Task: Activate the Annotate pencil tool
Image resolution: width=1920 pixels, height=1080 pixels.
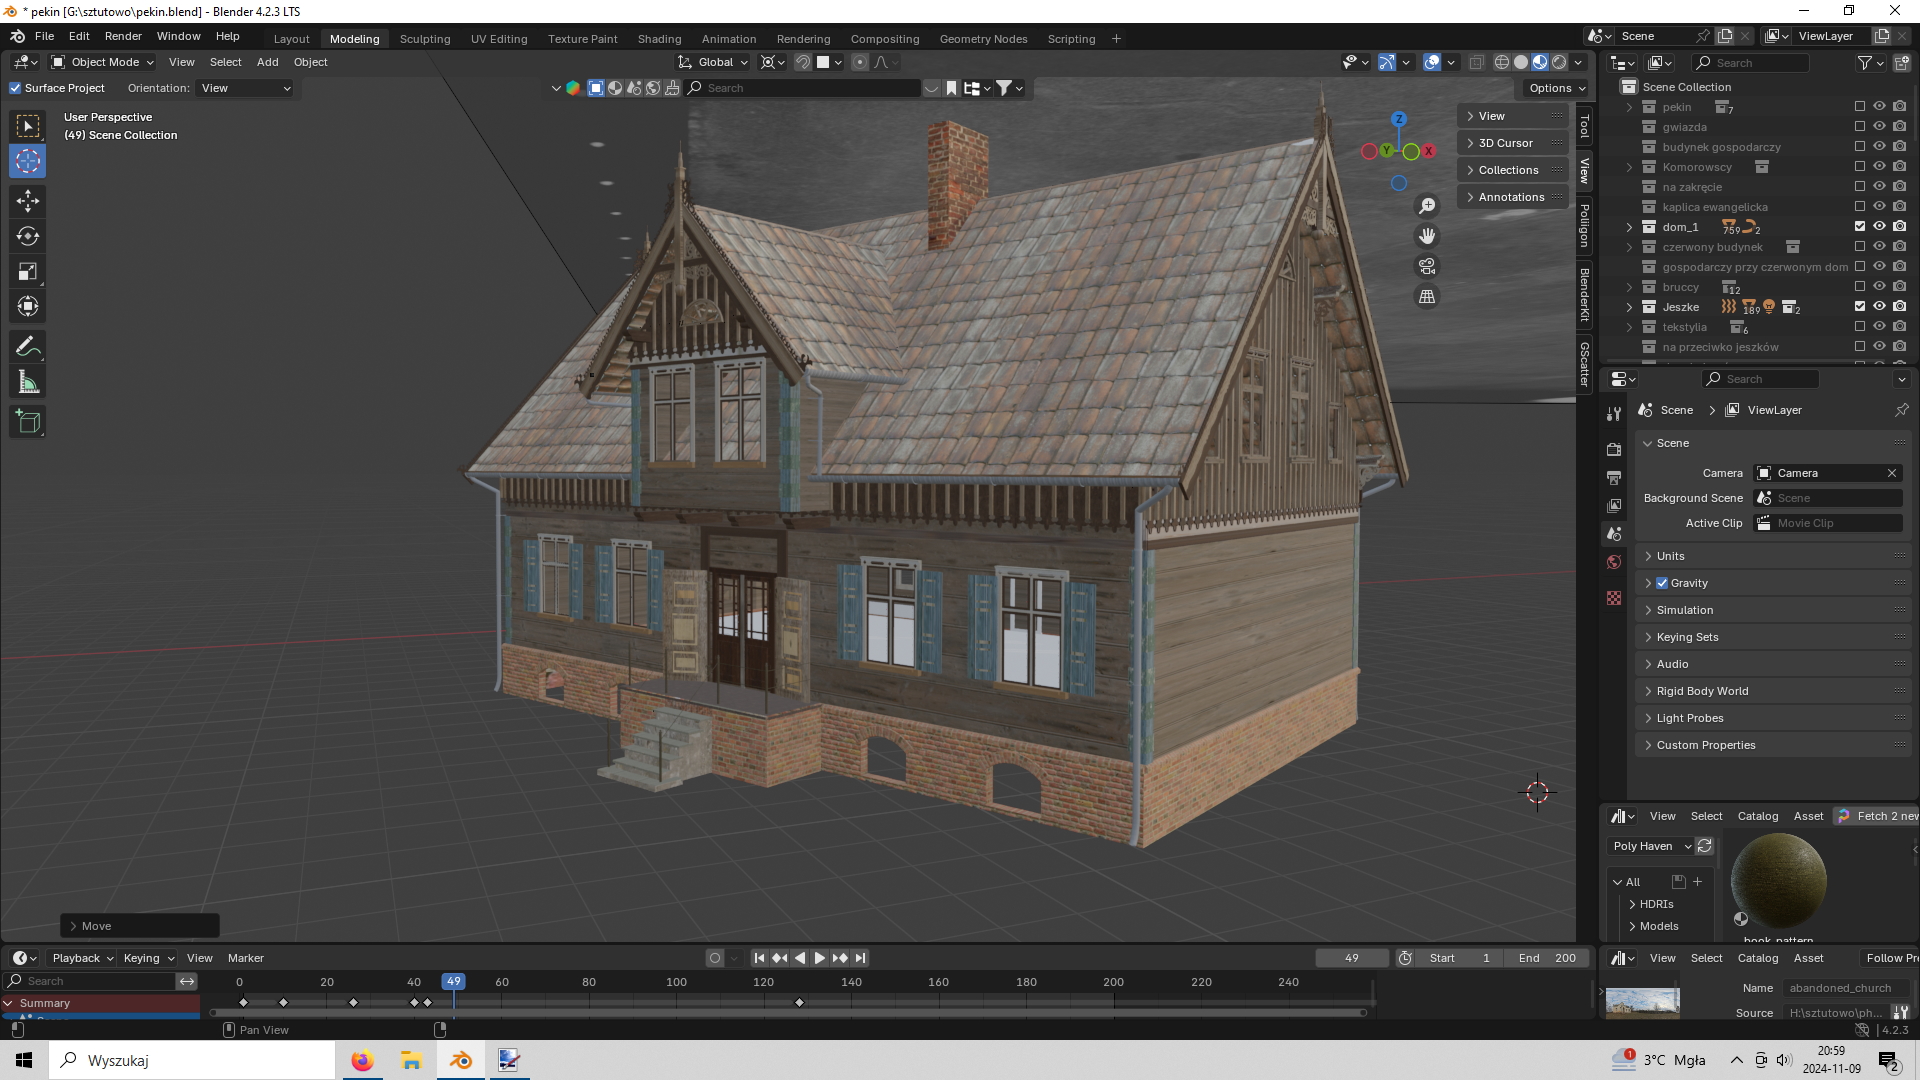Action: [x=27, y=347]
